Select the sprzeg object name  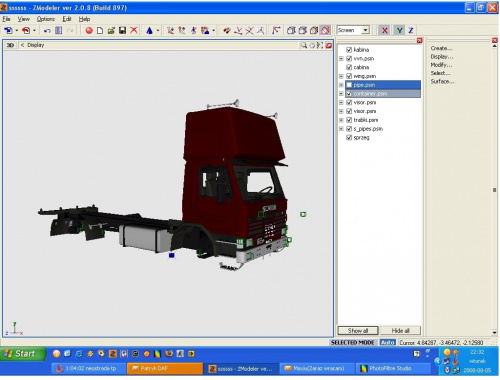[x=361, y=138]
